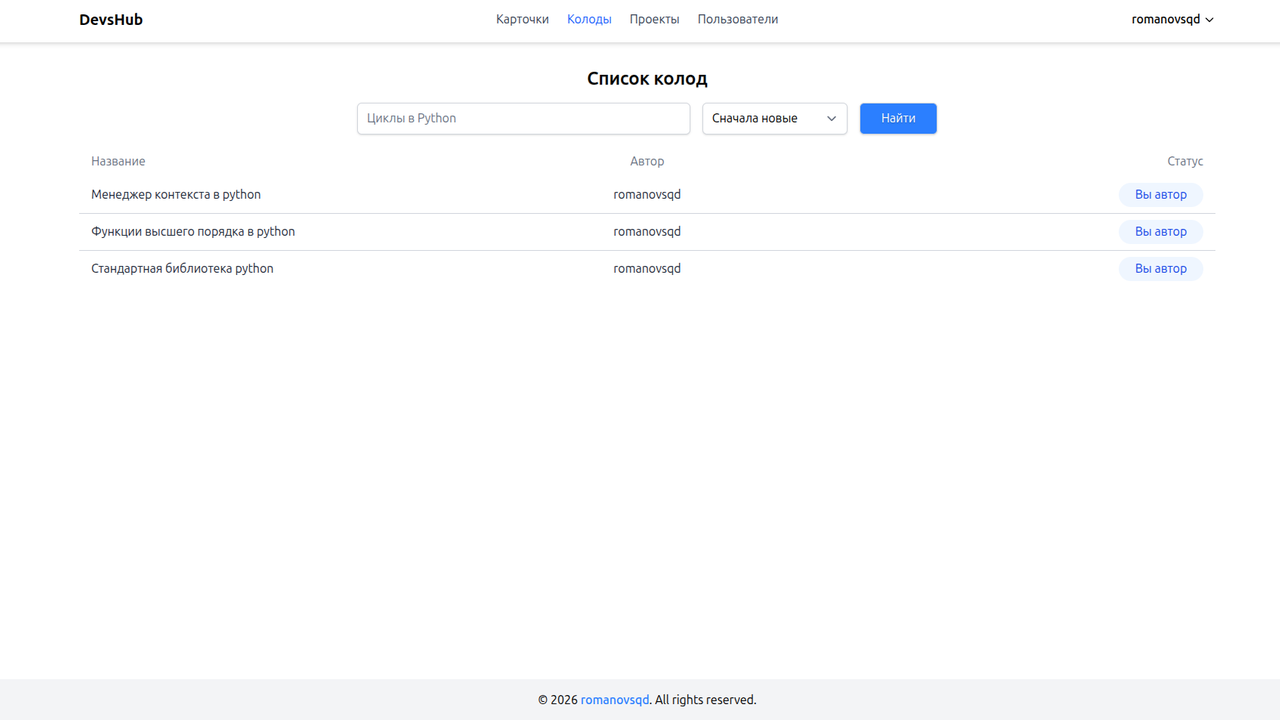Click the Вы автор badge on last deck
Viewport: 1280px width, 720px height.
(x=1160, y=268)
